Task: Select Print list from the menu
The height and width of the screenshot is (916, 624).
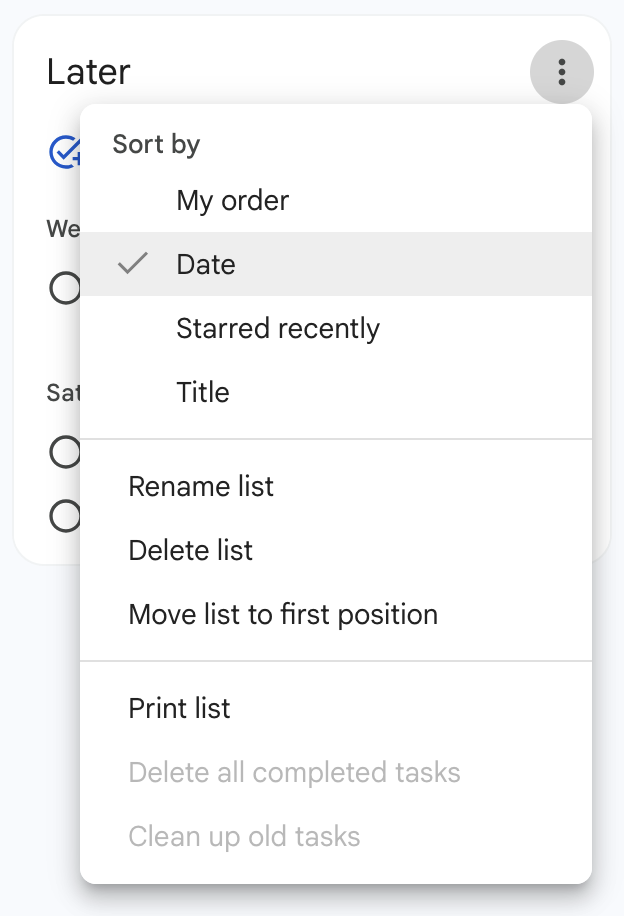Action: (179, 708)
